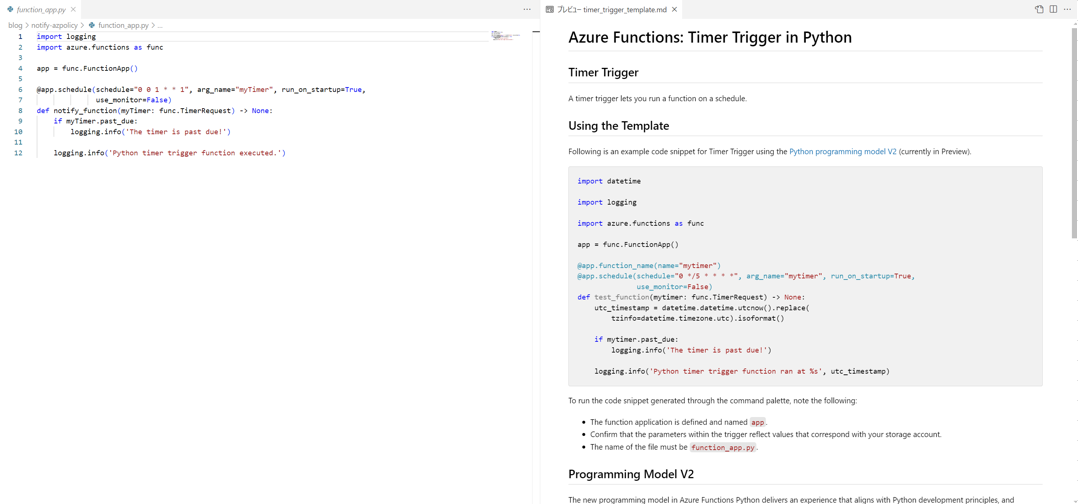
Task: Click the Show Source icon in preview
Action: pyautogui.click(x=1039, y=10)
